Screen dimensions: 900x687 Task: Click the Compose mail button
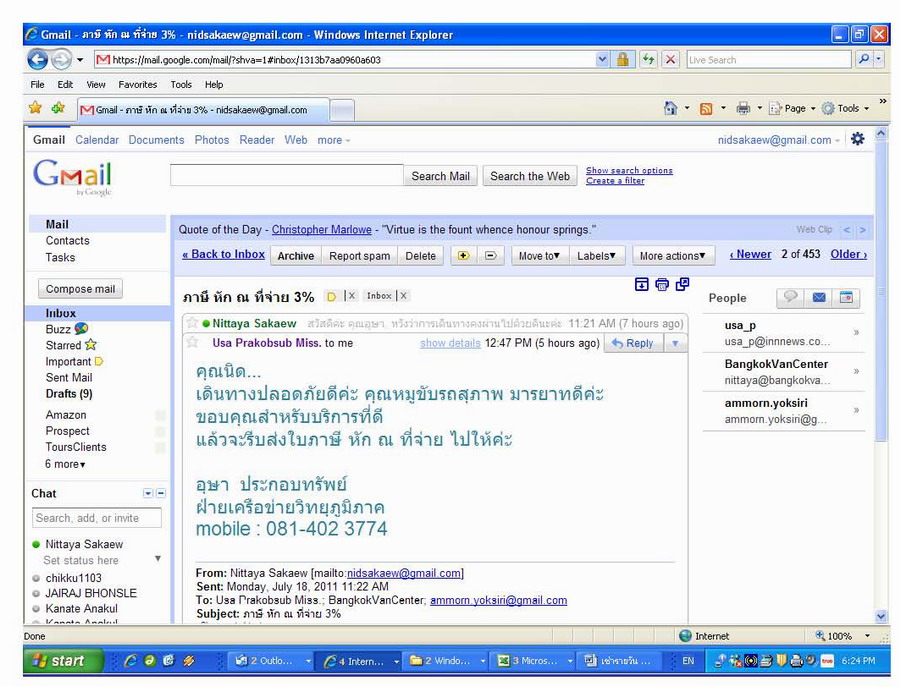81,289
